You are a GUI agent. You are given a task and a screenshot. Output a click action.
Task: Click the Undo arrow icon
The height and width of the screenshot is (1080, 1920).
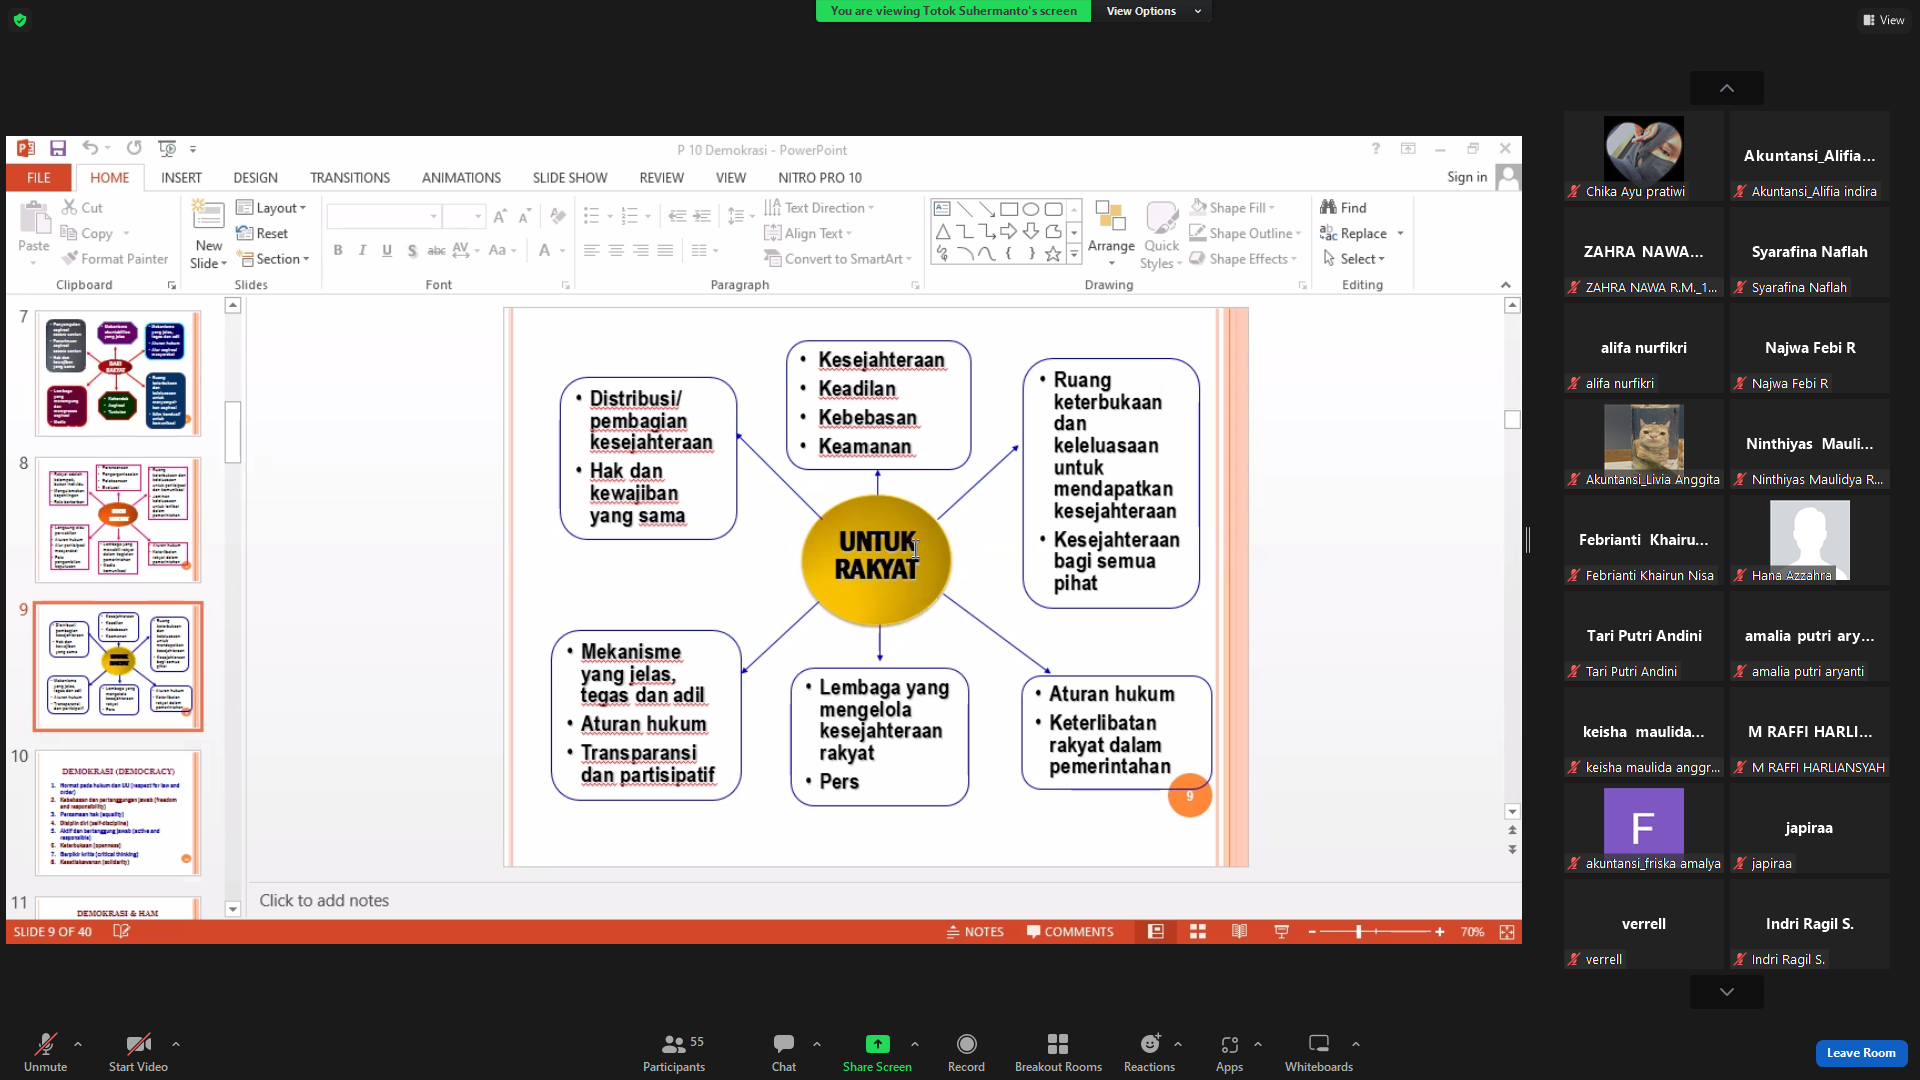coord(90,149)
